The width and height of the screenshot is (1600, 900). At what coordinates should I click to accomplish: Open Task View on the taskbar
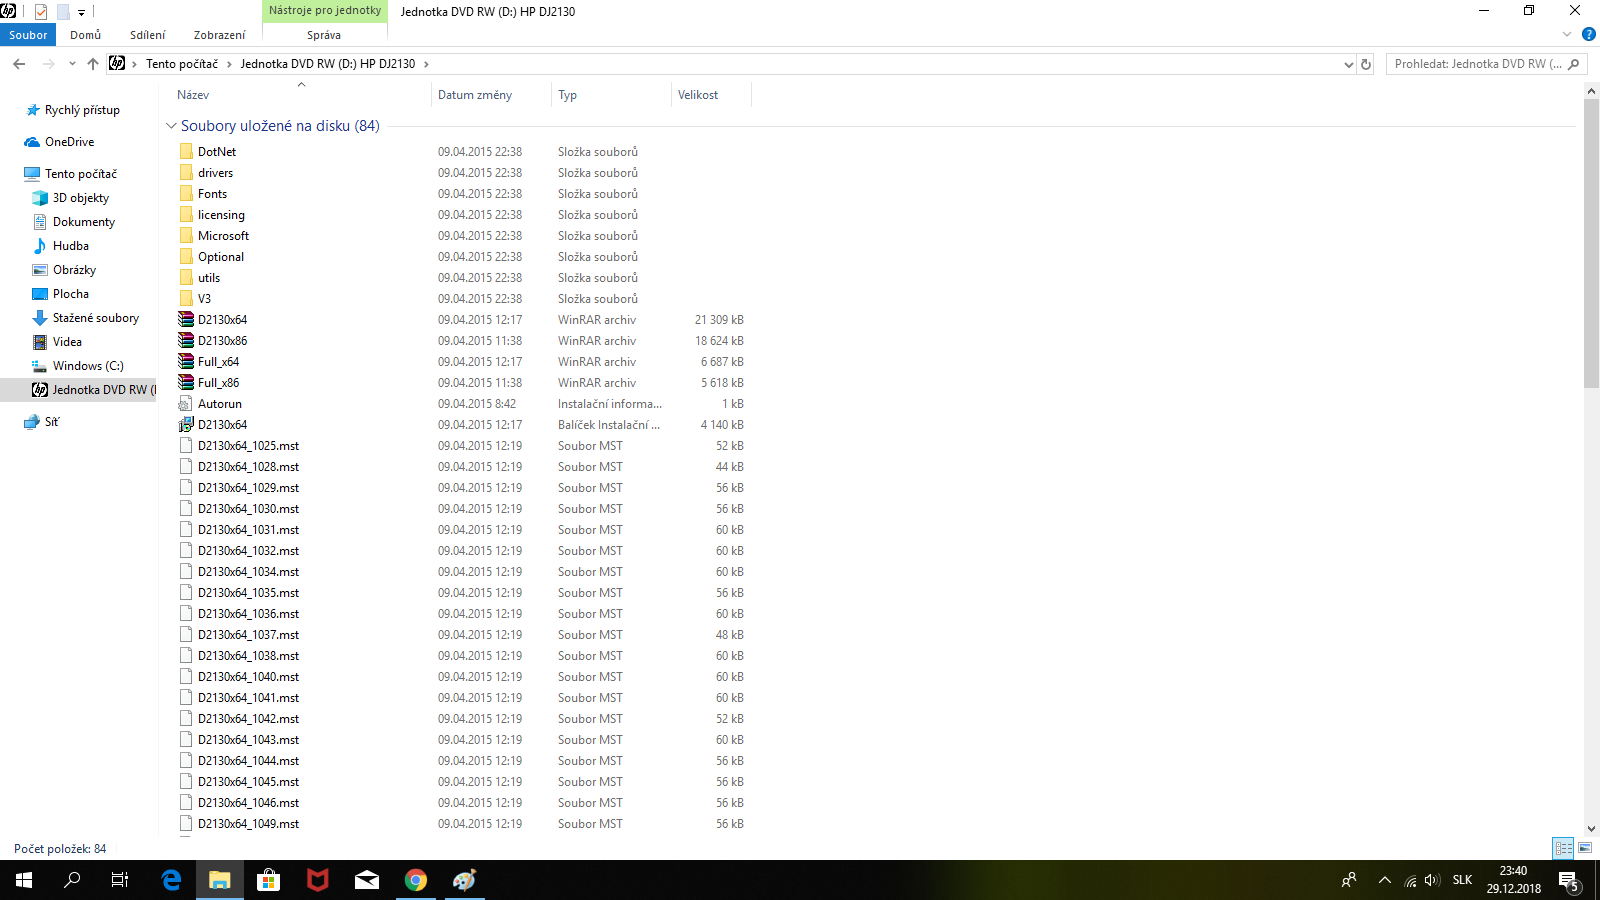120,880
